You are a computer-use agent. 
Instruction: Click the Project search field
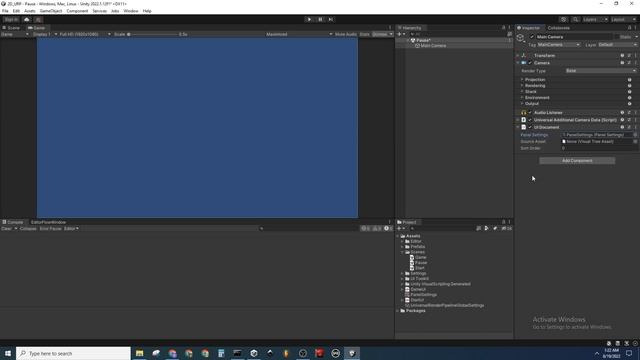[441, 229]
